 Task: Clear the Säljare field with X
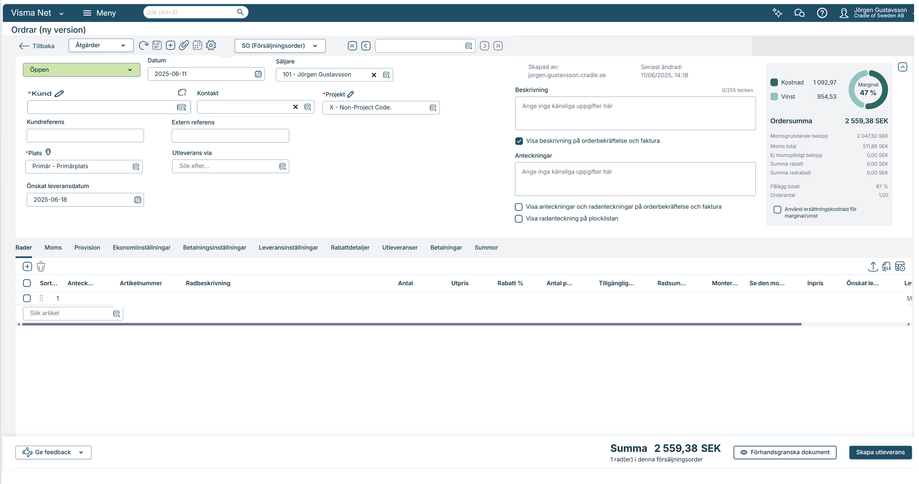pos(374,74)
